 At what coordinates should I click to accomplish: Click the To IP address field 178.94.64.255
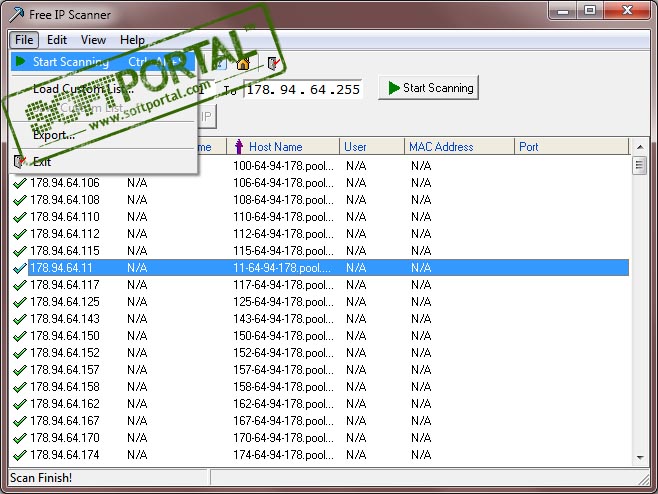303,89
